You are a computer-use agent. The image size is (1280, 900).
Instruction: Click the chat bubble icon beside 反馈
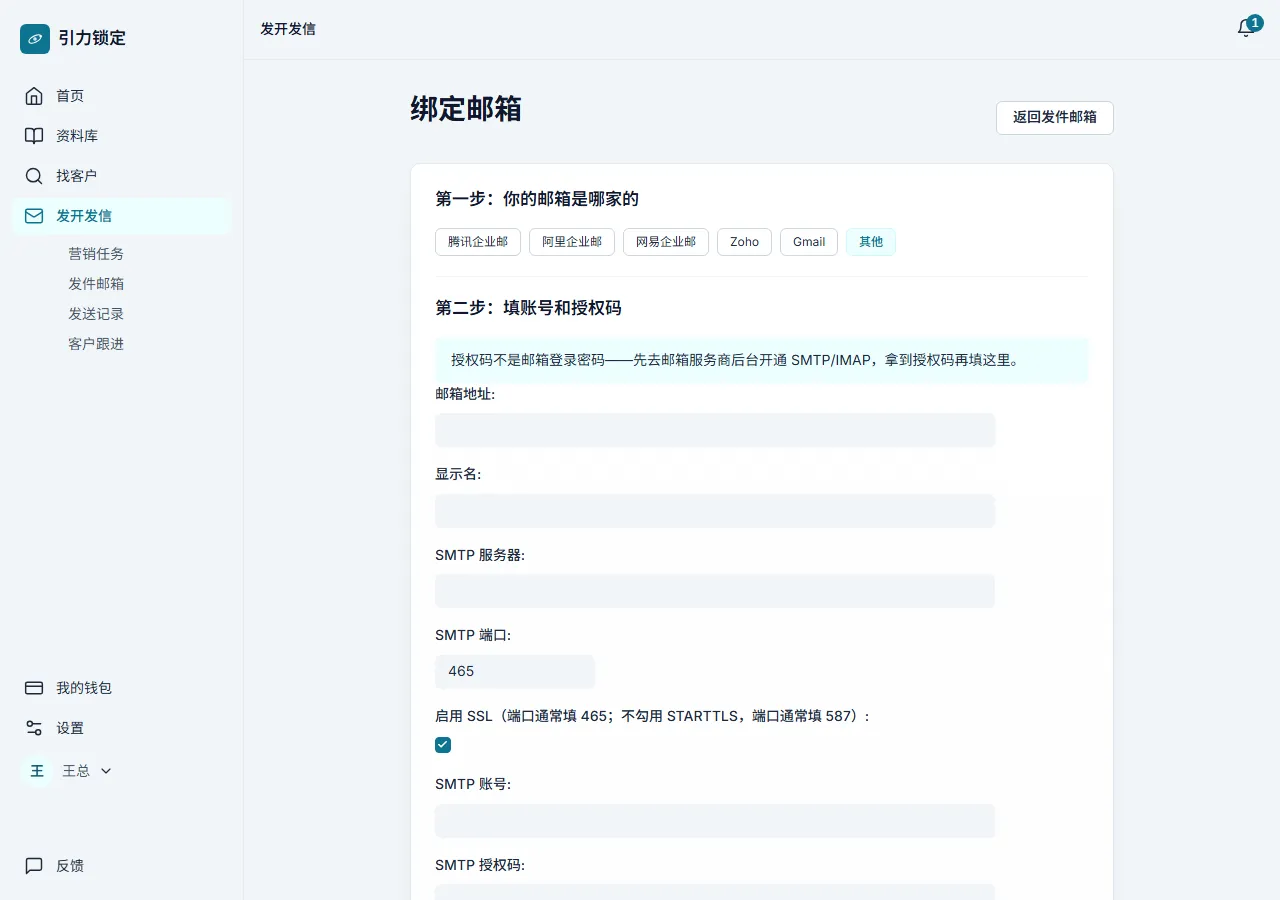(x=34, y=866)
